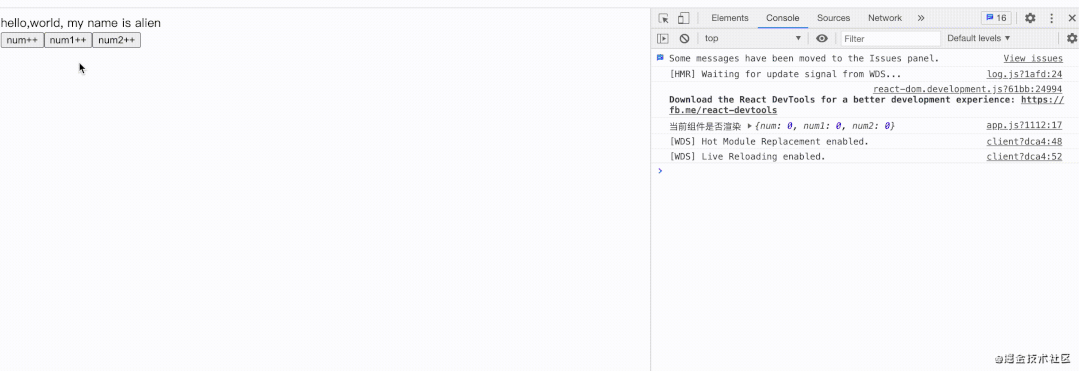Switch to the Sources tab

click(833, 19)
